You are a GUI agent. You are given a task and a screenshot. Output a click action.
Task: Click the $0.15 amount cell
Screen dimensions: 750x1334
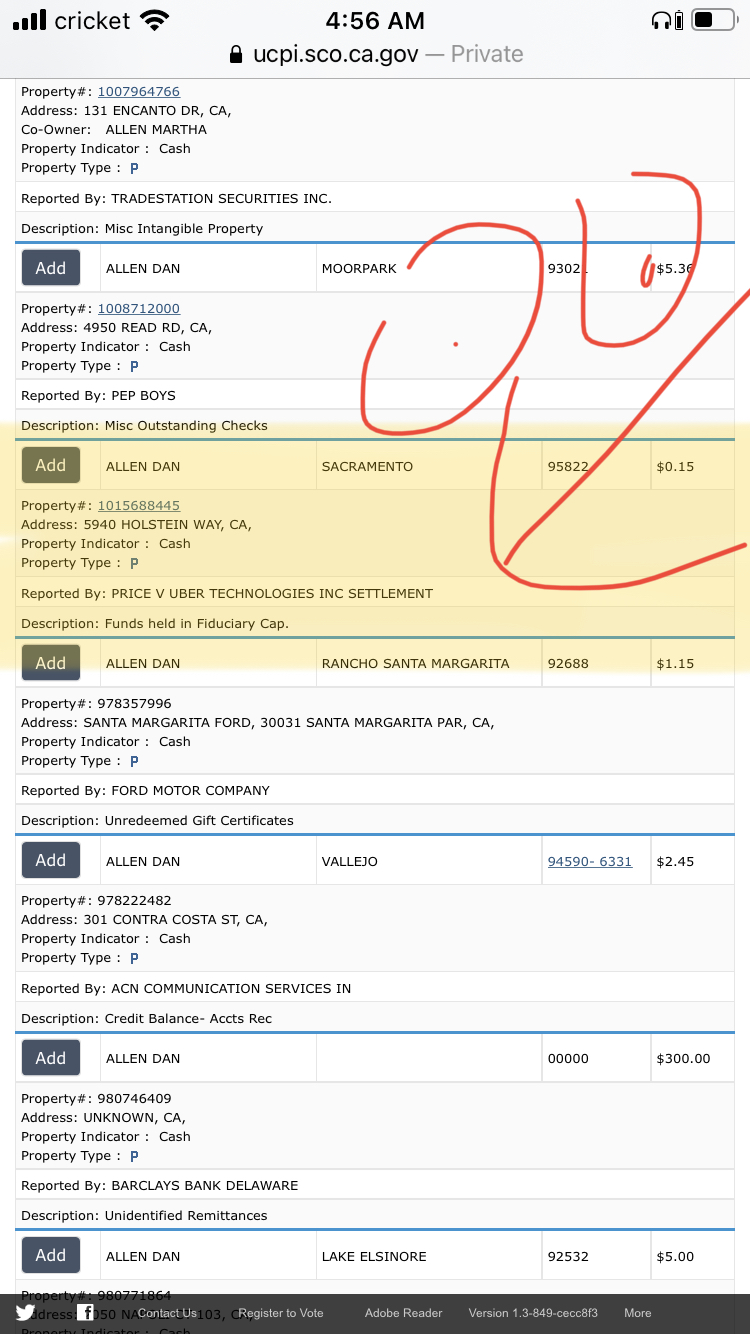pyautogui.click(x=692, y=466)
